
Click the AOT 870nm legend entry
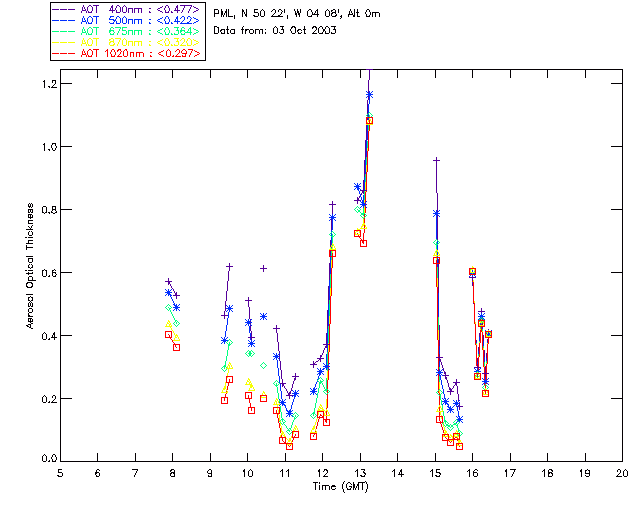[x=127, y=42]
